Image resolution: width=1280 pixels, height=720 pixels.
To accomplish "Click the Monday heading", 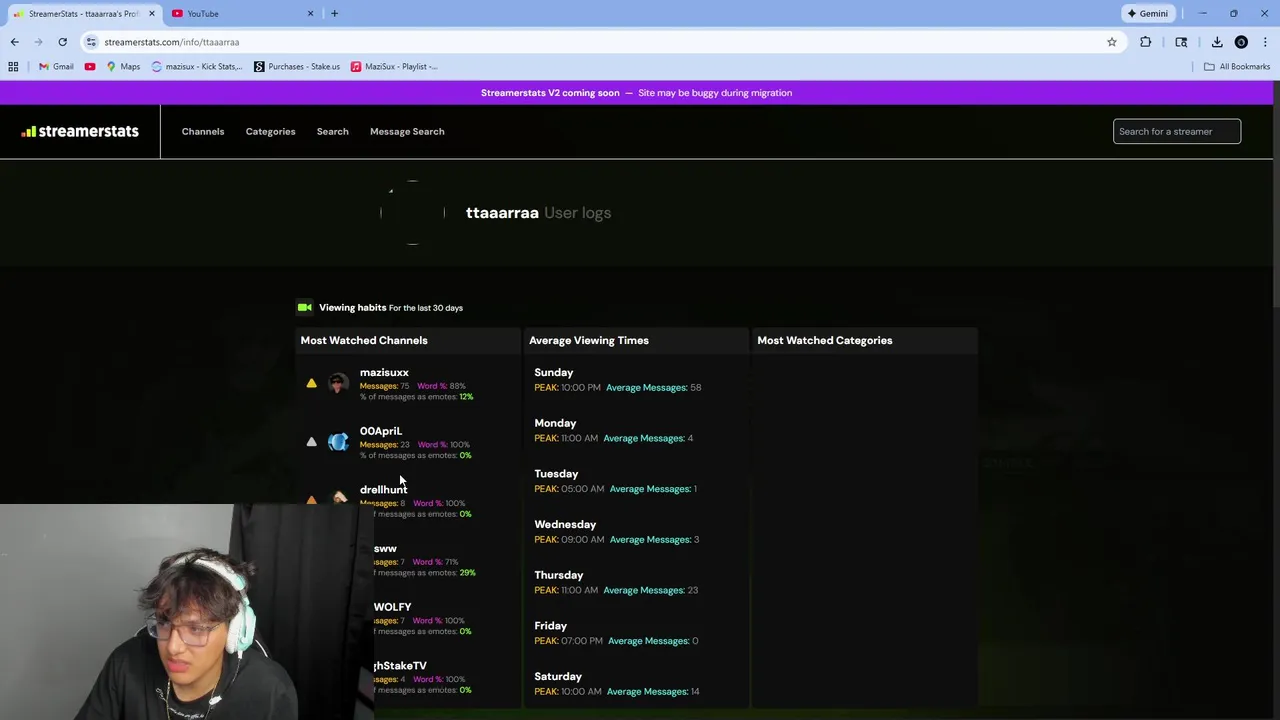I will pos(555,423).
